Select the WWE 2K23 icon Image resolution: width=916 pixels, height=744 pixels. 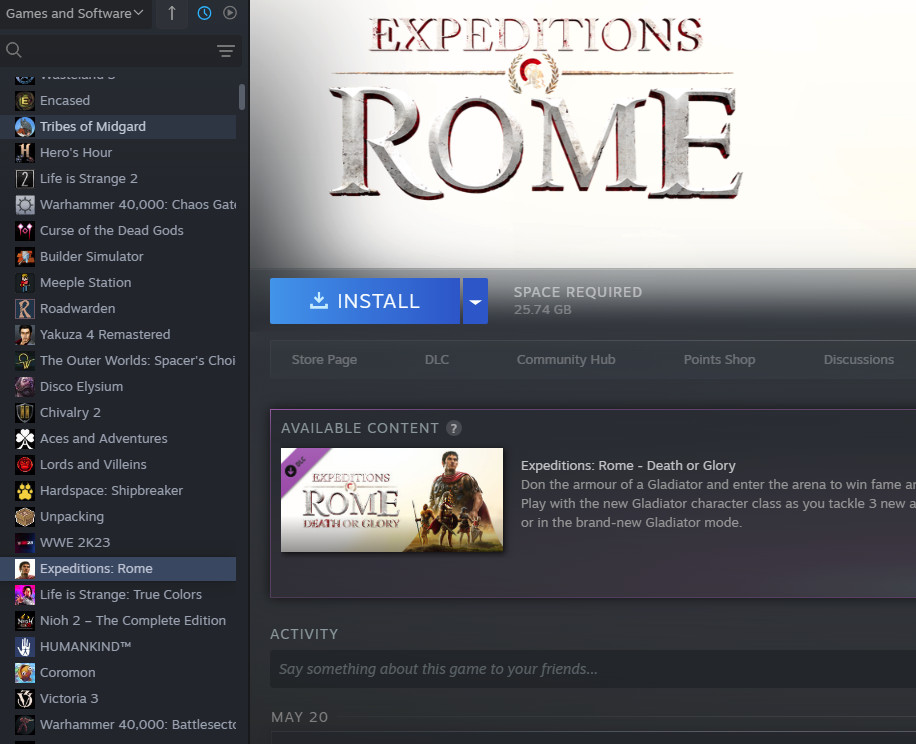(25, 543)
